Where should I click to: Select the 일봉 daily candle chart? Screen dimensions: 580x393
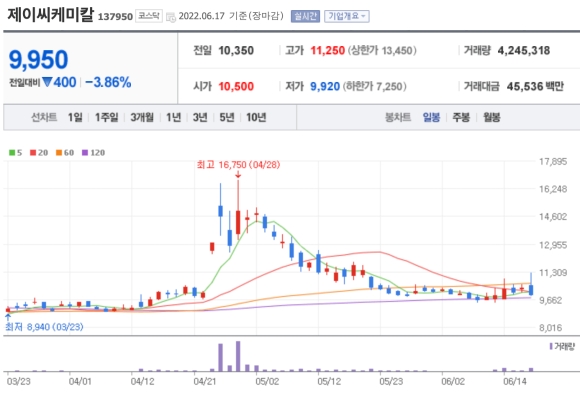coord(431,117)
